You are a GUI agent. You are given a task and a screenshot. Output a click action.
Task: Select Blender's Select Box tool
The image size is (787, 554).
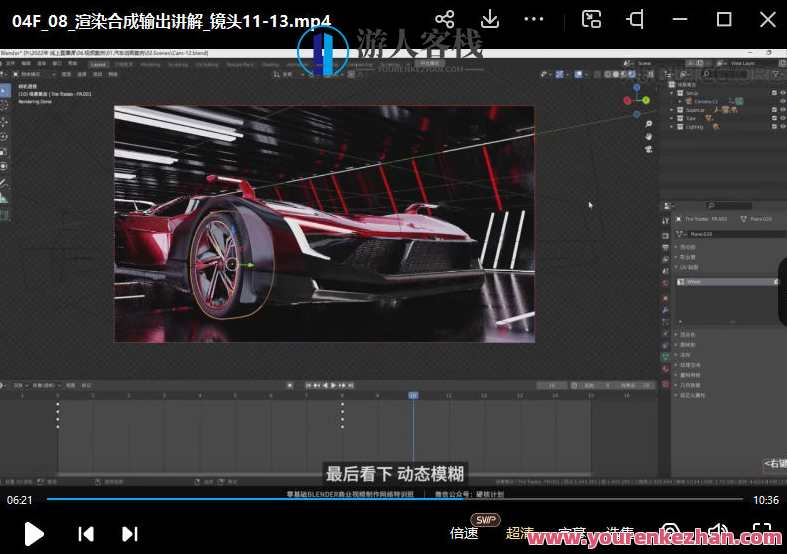pos(5,91)
